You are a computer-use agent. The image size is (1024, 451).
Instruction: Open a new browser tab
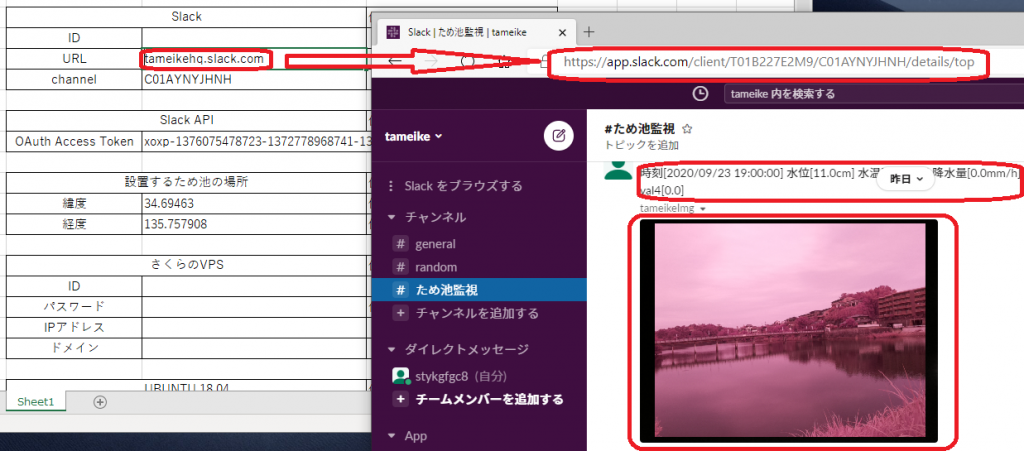coord(589,32)
